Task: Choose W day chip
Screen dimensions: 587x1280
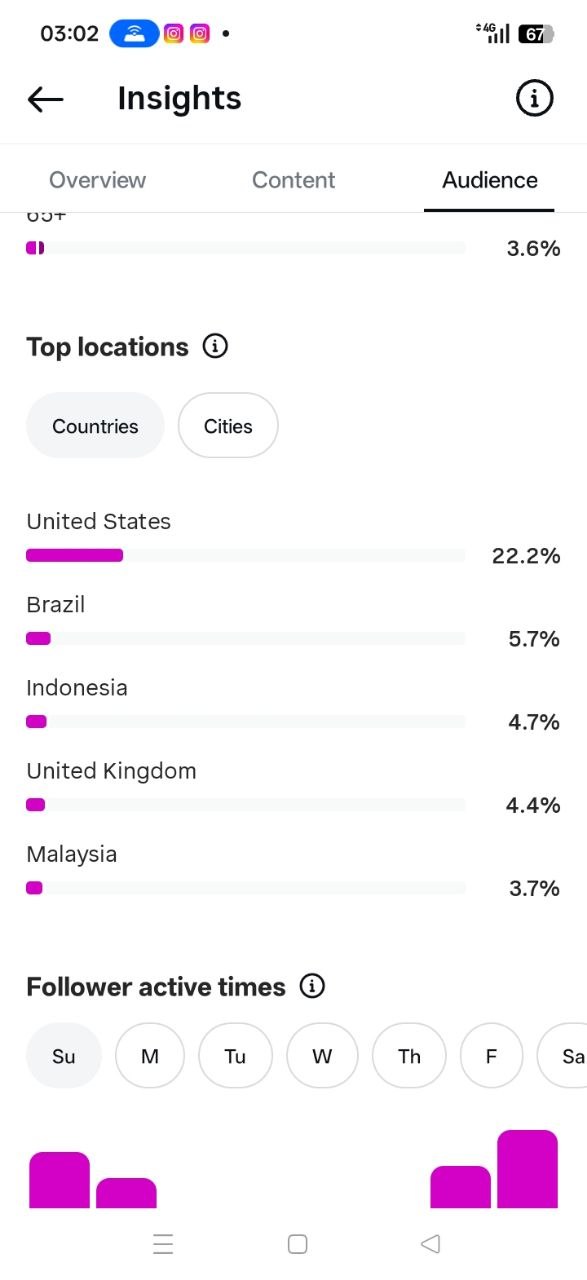Action: [322, 1055]
